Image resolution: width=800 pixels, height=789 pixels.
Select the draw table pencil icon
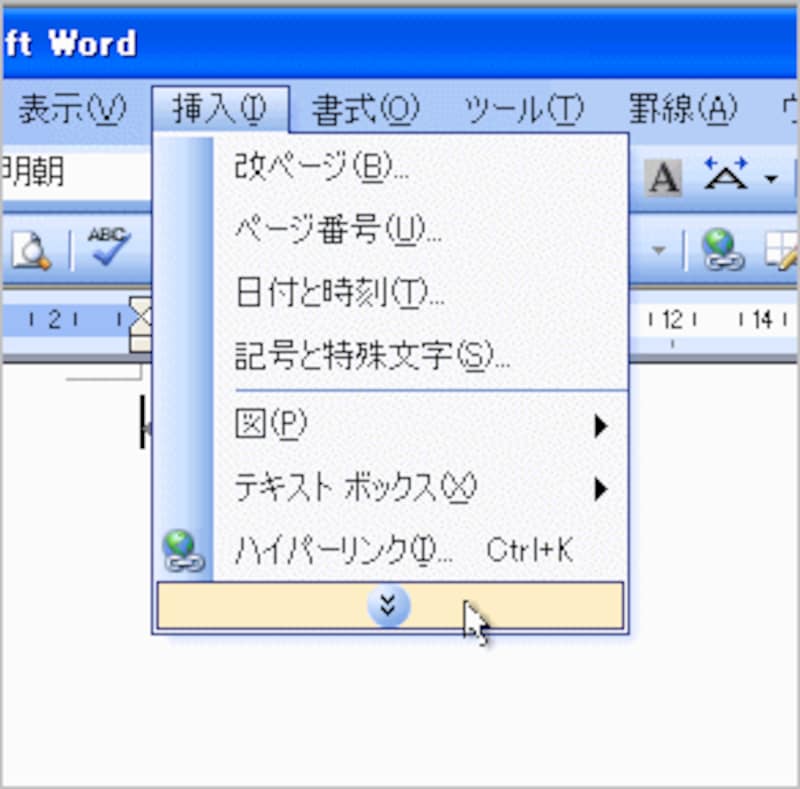click(780, 252)
